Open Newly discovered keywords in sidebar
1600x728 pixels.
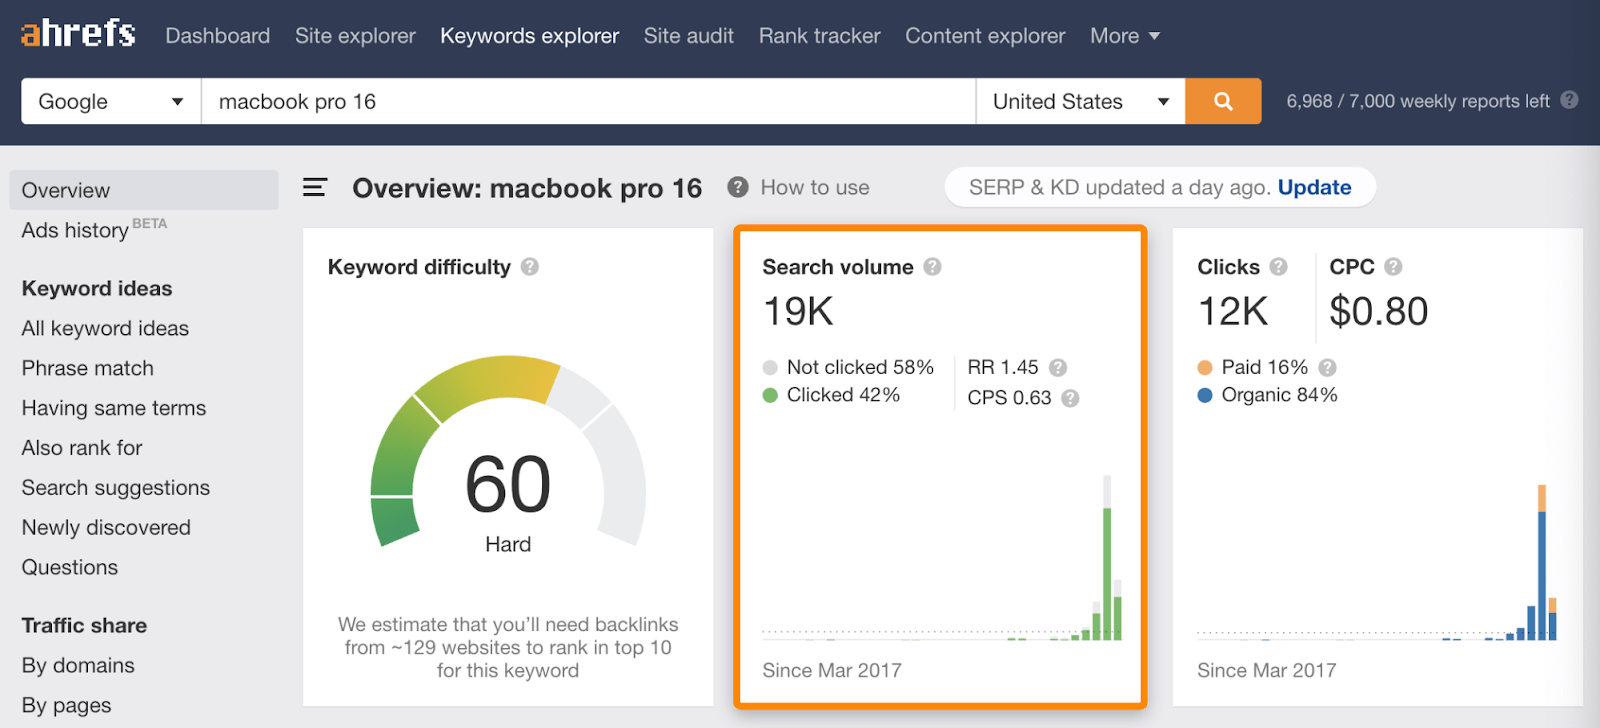pos(106,528)
